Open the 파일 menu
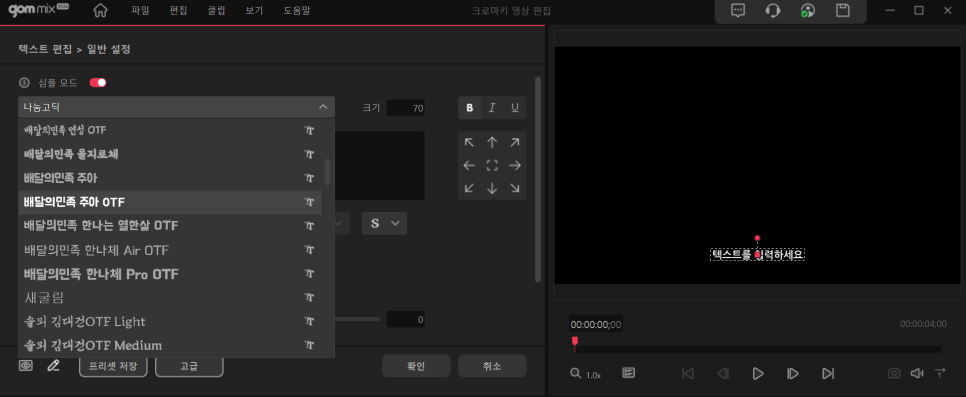The image size is (966, 397). [140, 10]
